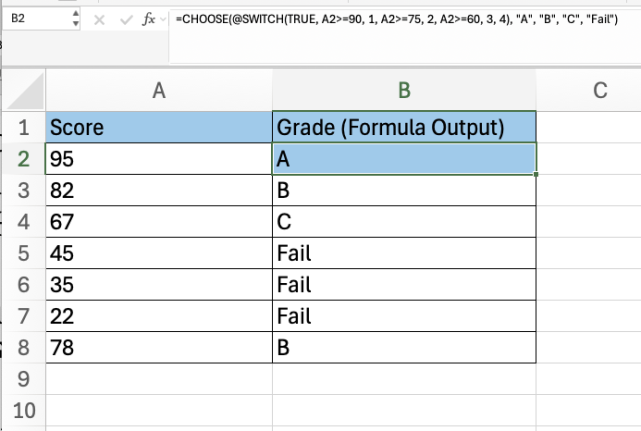Screen dimensions: 641x431
Task: Open the Insert Function fx icon
Action: [x=148, y=19]
